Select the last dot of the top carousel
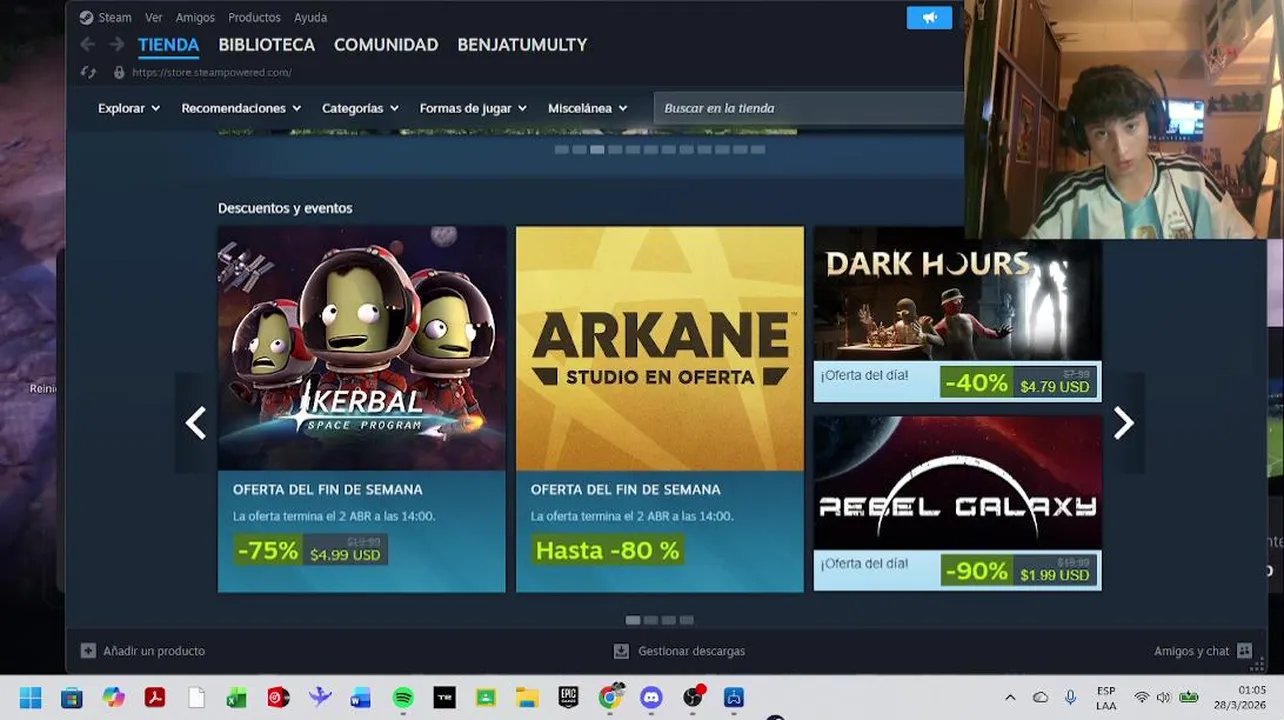The width and height of the screenshot is (1284, 720). [758, 149]
